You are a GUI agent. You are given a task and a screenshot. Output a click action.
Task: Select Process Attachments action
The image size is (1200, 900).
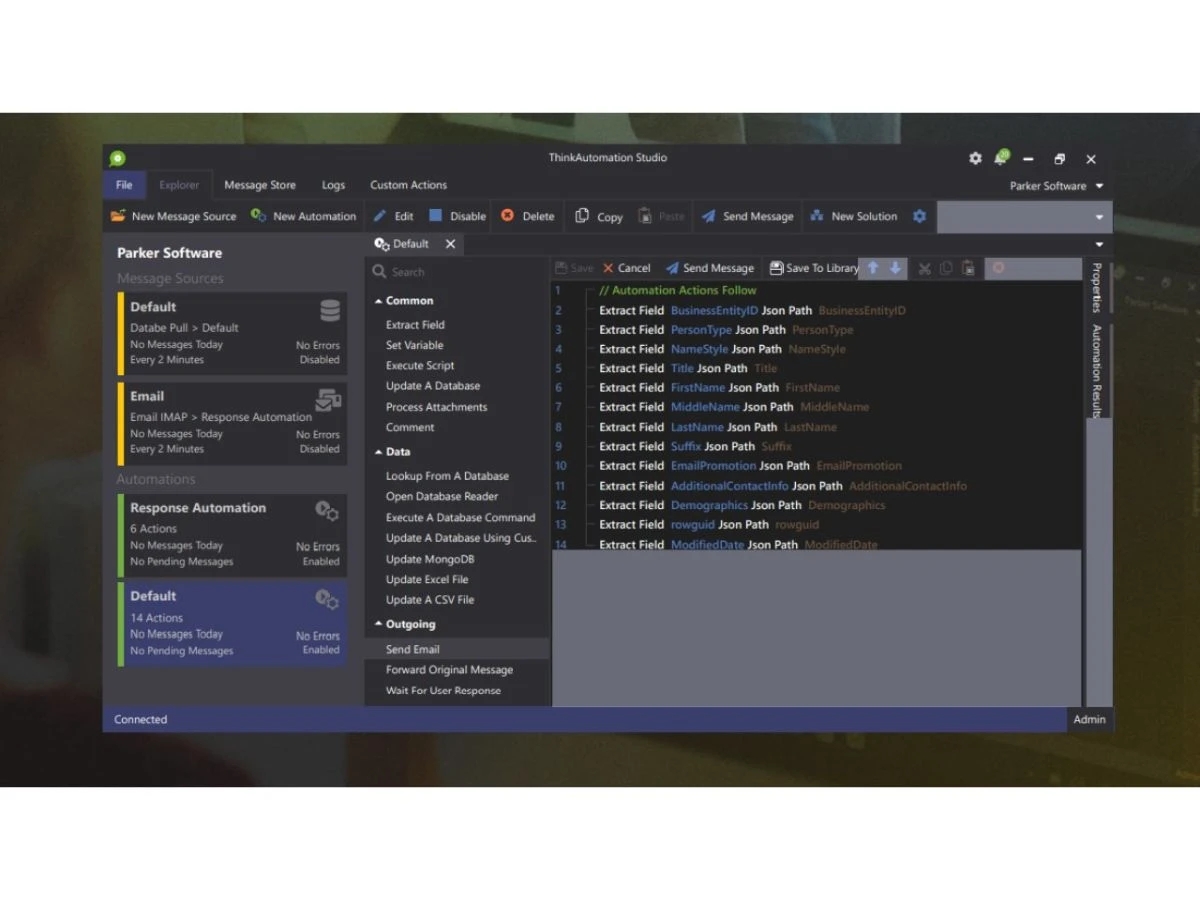tap(437, 407)
